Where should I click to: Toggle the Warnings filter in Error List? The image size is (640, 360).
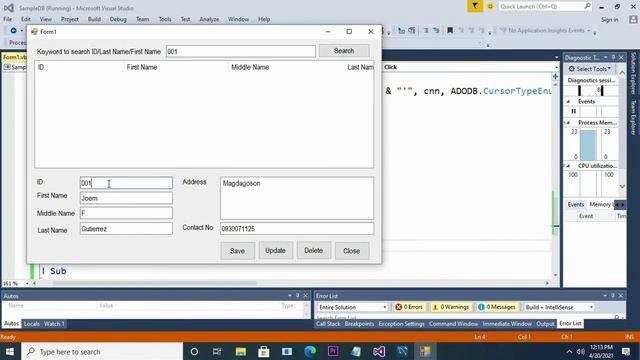450,307
